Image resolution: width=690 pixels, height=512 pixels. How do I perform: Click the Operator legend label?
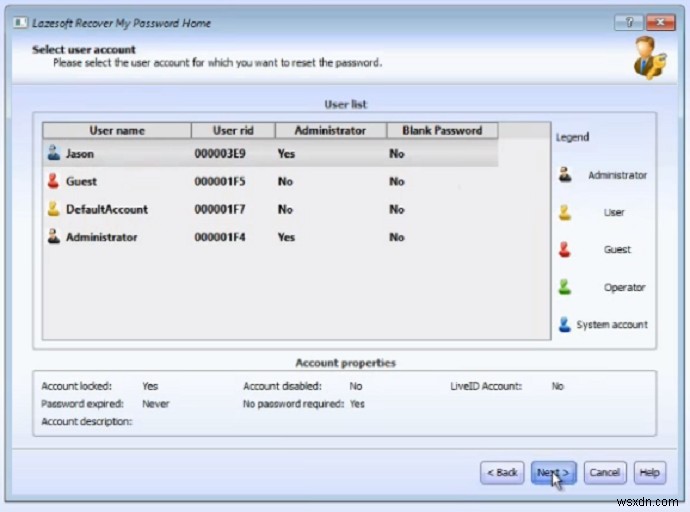pyautogui.click(x=624, y=287)
